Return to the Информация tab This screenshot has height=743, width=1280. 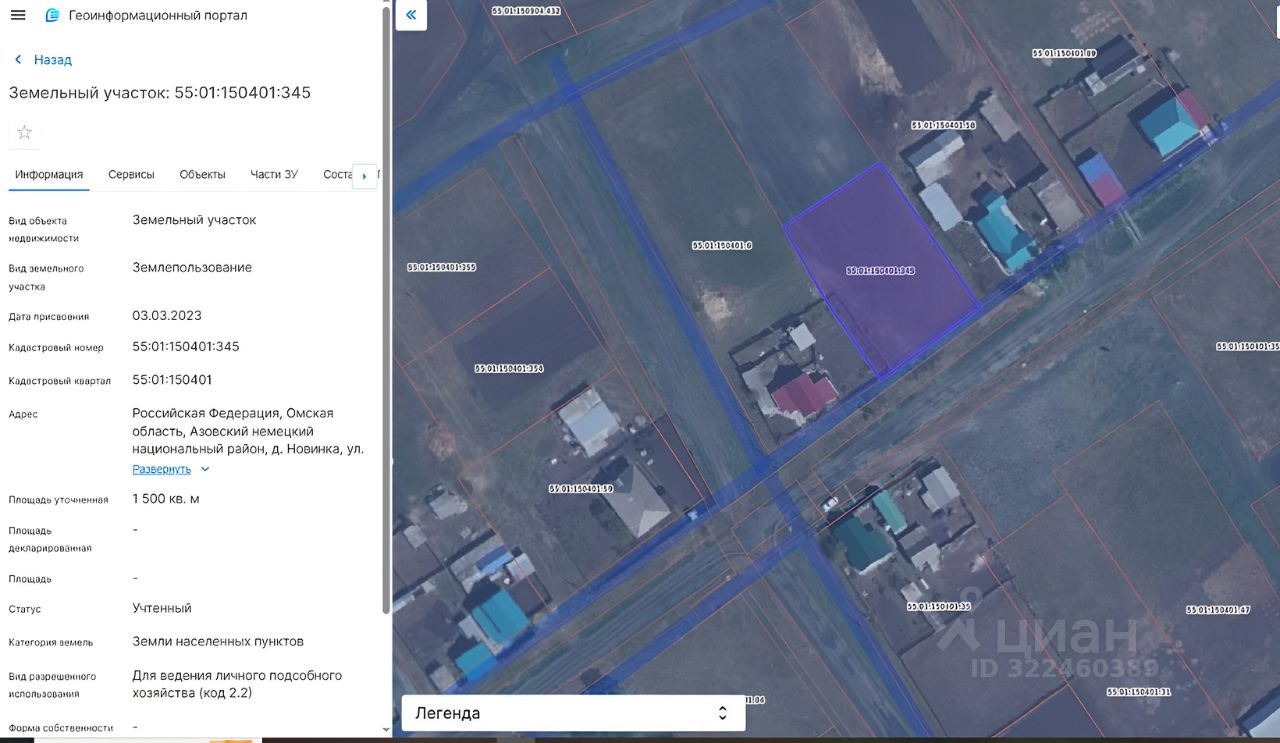click(49, 174)
